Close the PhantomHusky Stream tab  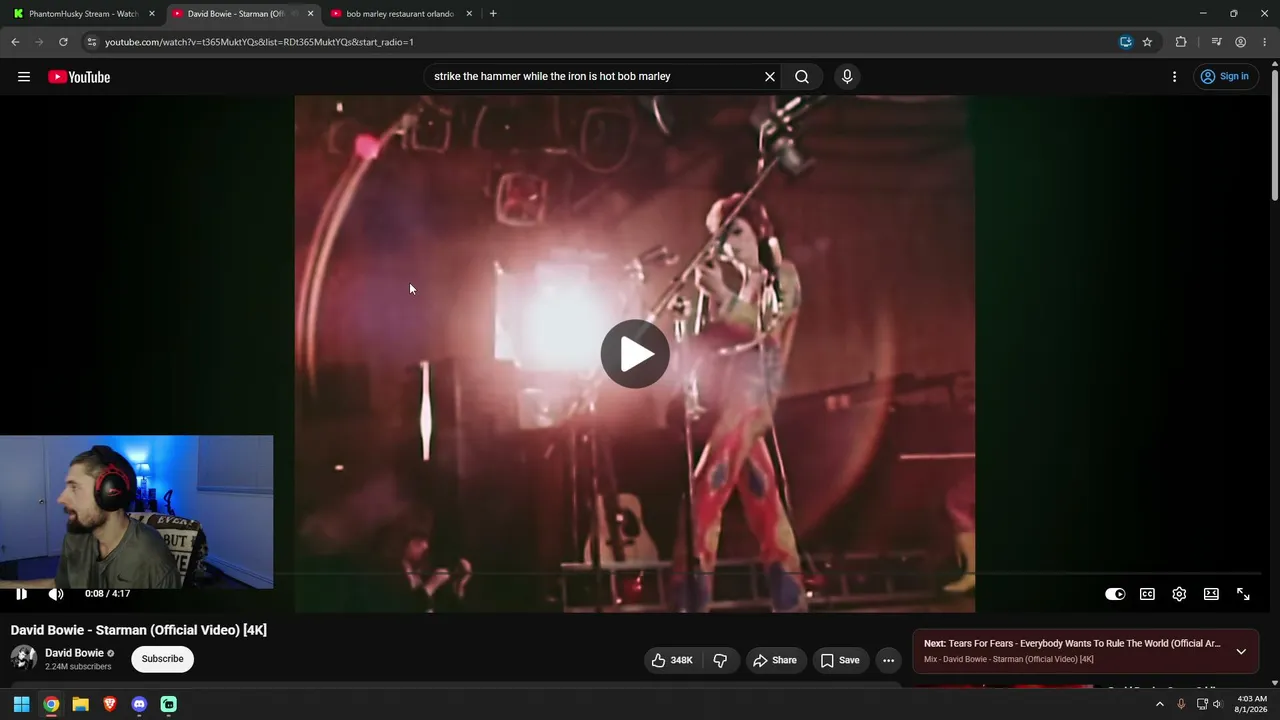pos(152,14)
